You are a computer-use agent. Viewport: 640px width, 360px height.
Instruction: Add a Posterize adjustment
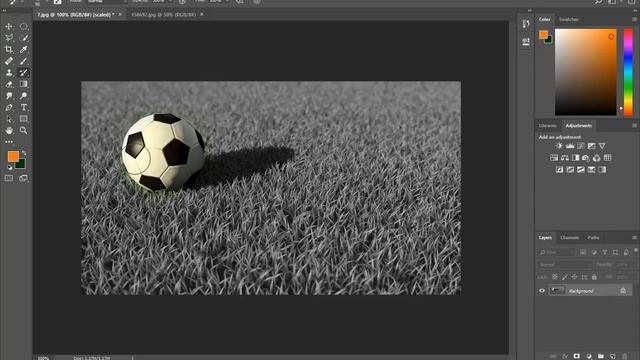point(570,170)
